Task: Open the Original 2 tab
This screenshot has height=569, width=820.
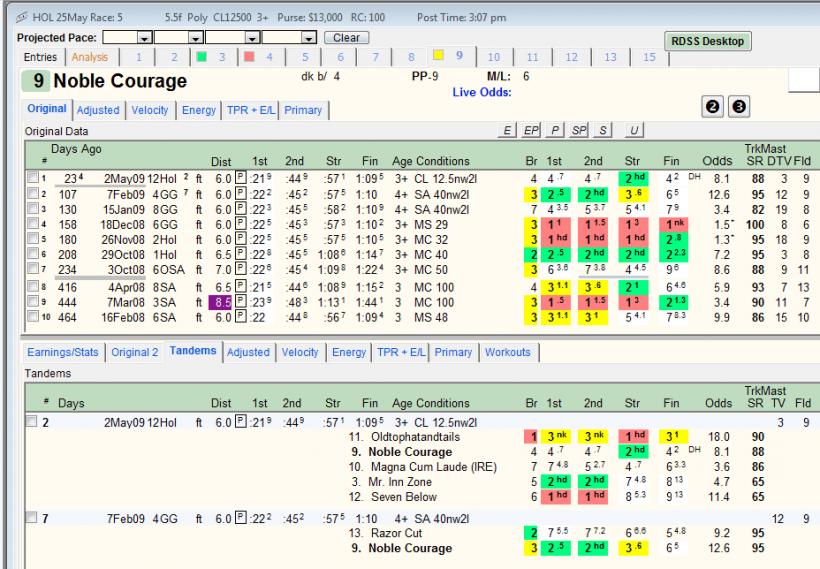Action: [134, 352]
